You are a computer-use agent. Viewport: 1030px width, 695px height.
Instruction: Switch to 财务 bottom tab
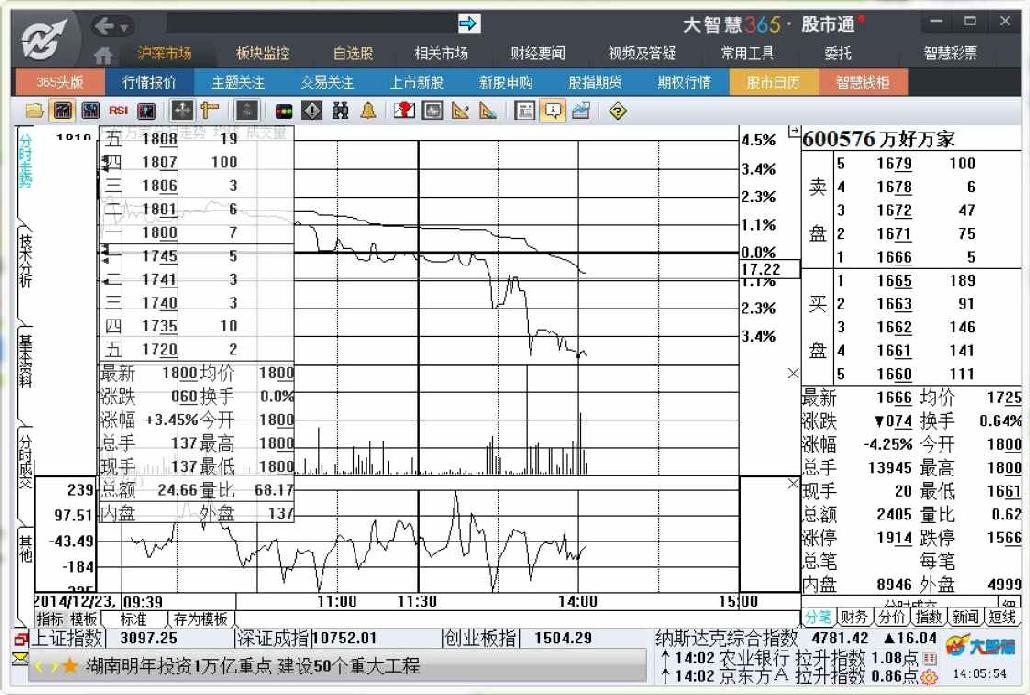[x=854, y=617]
